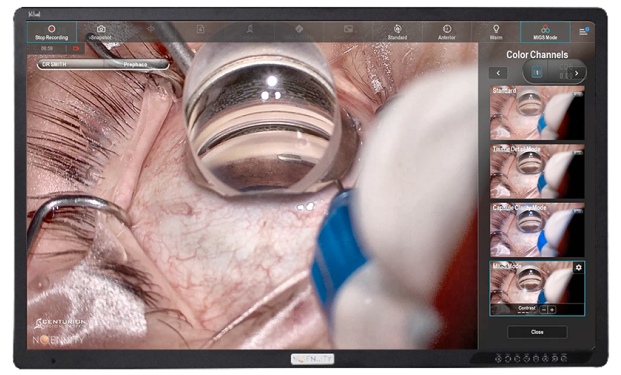Increase Contrast with plus button
This screenshot has width=621, height=375.
click(x=552, y=310)
